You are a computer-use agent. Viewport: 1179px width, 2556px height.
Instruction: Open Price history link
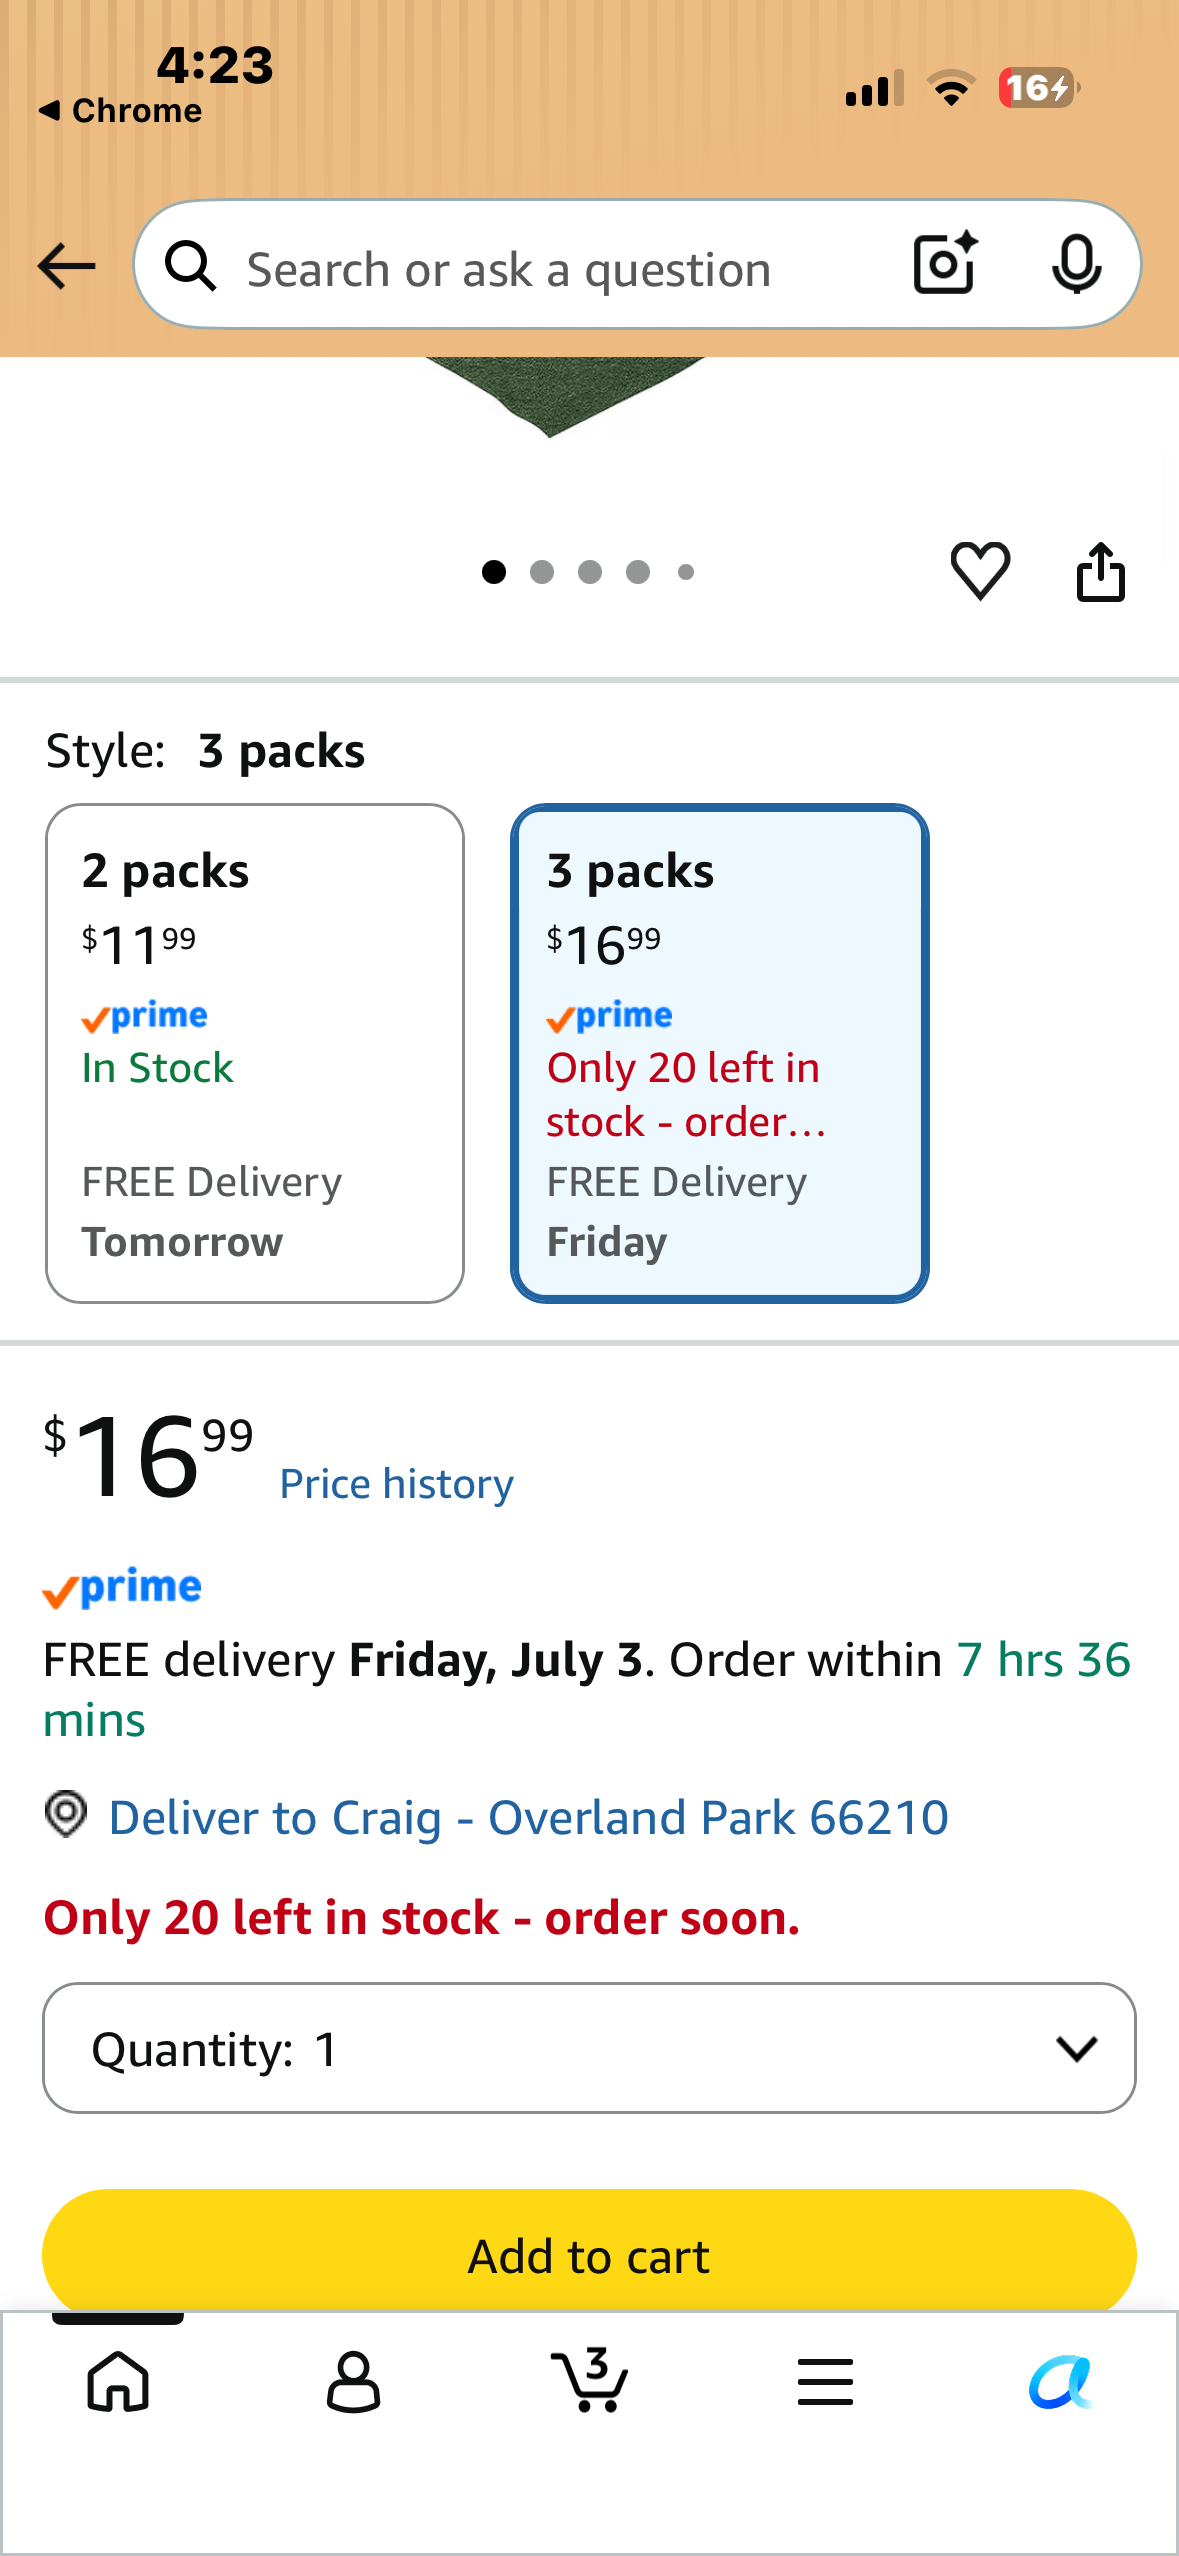pyautogui.click(x=396, y=1484)
